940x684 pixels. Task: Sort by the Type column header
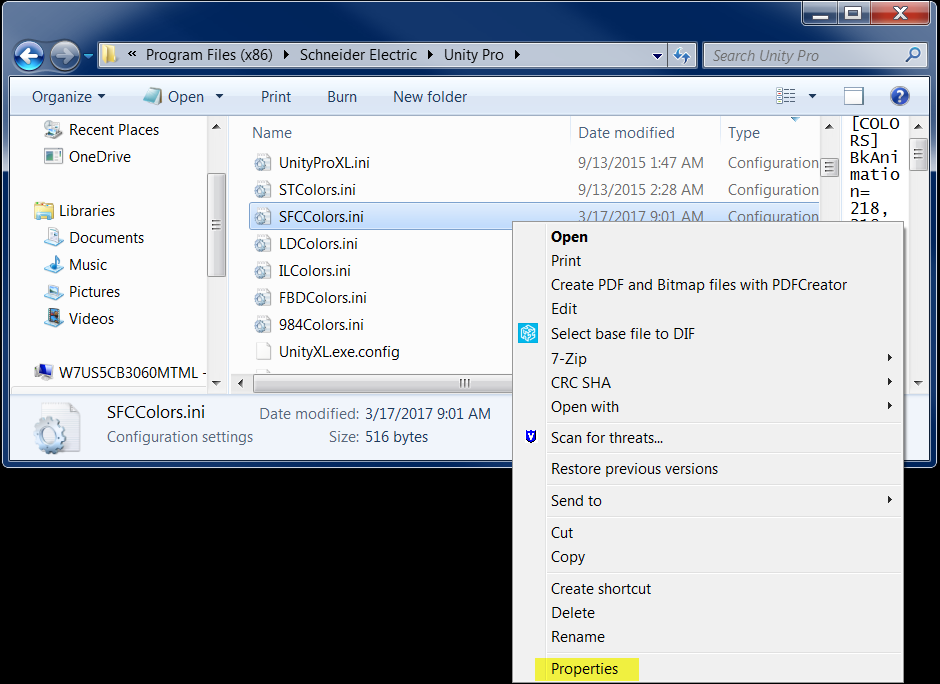coord(744,132)
